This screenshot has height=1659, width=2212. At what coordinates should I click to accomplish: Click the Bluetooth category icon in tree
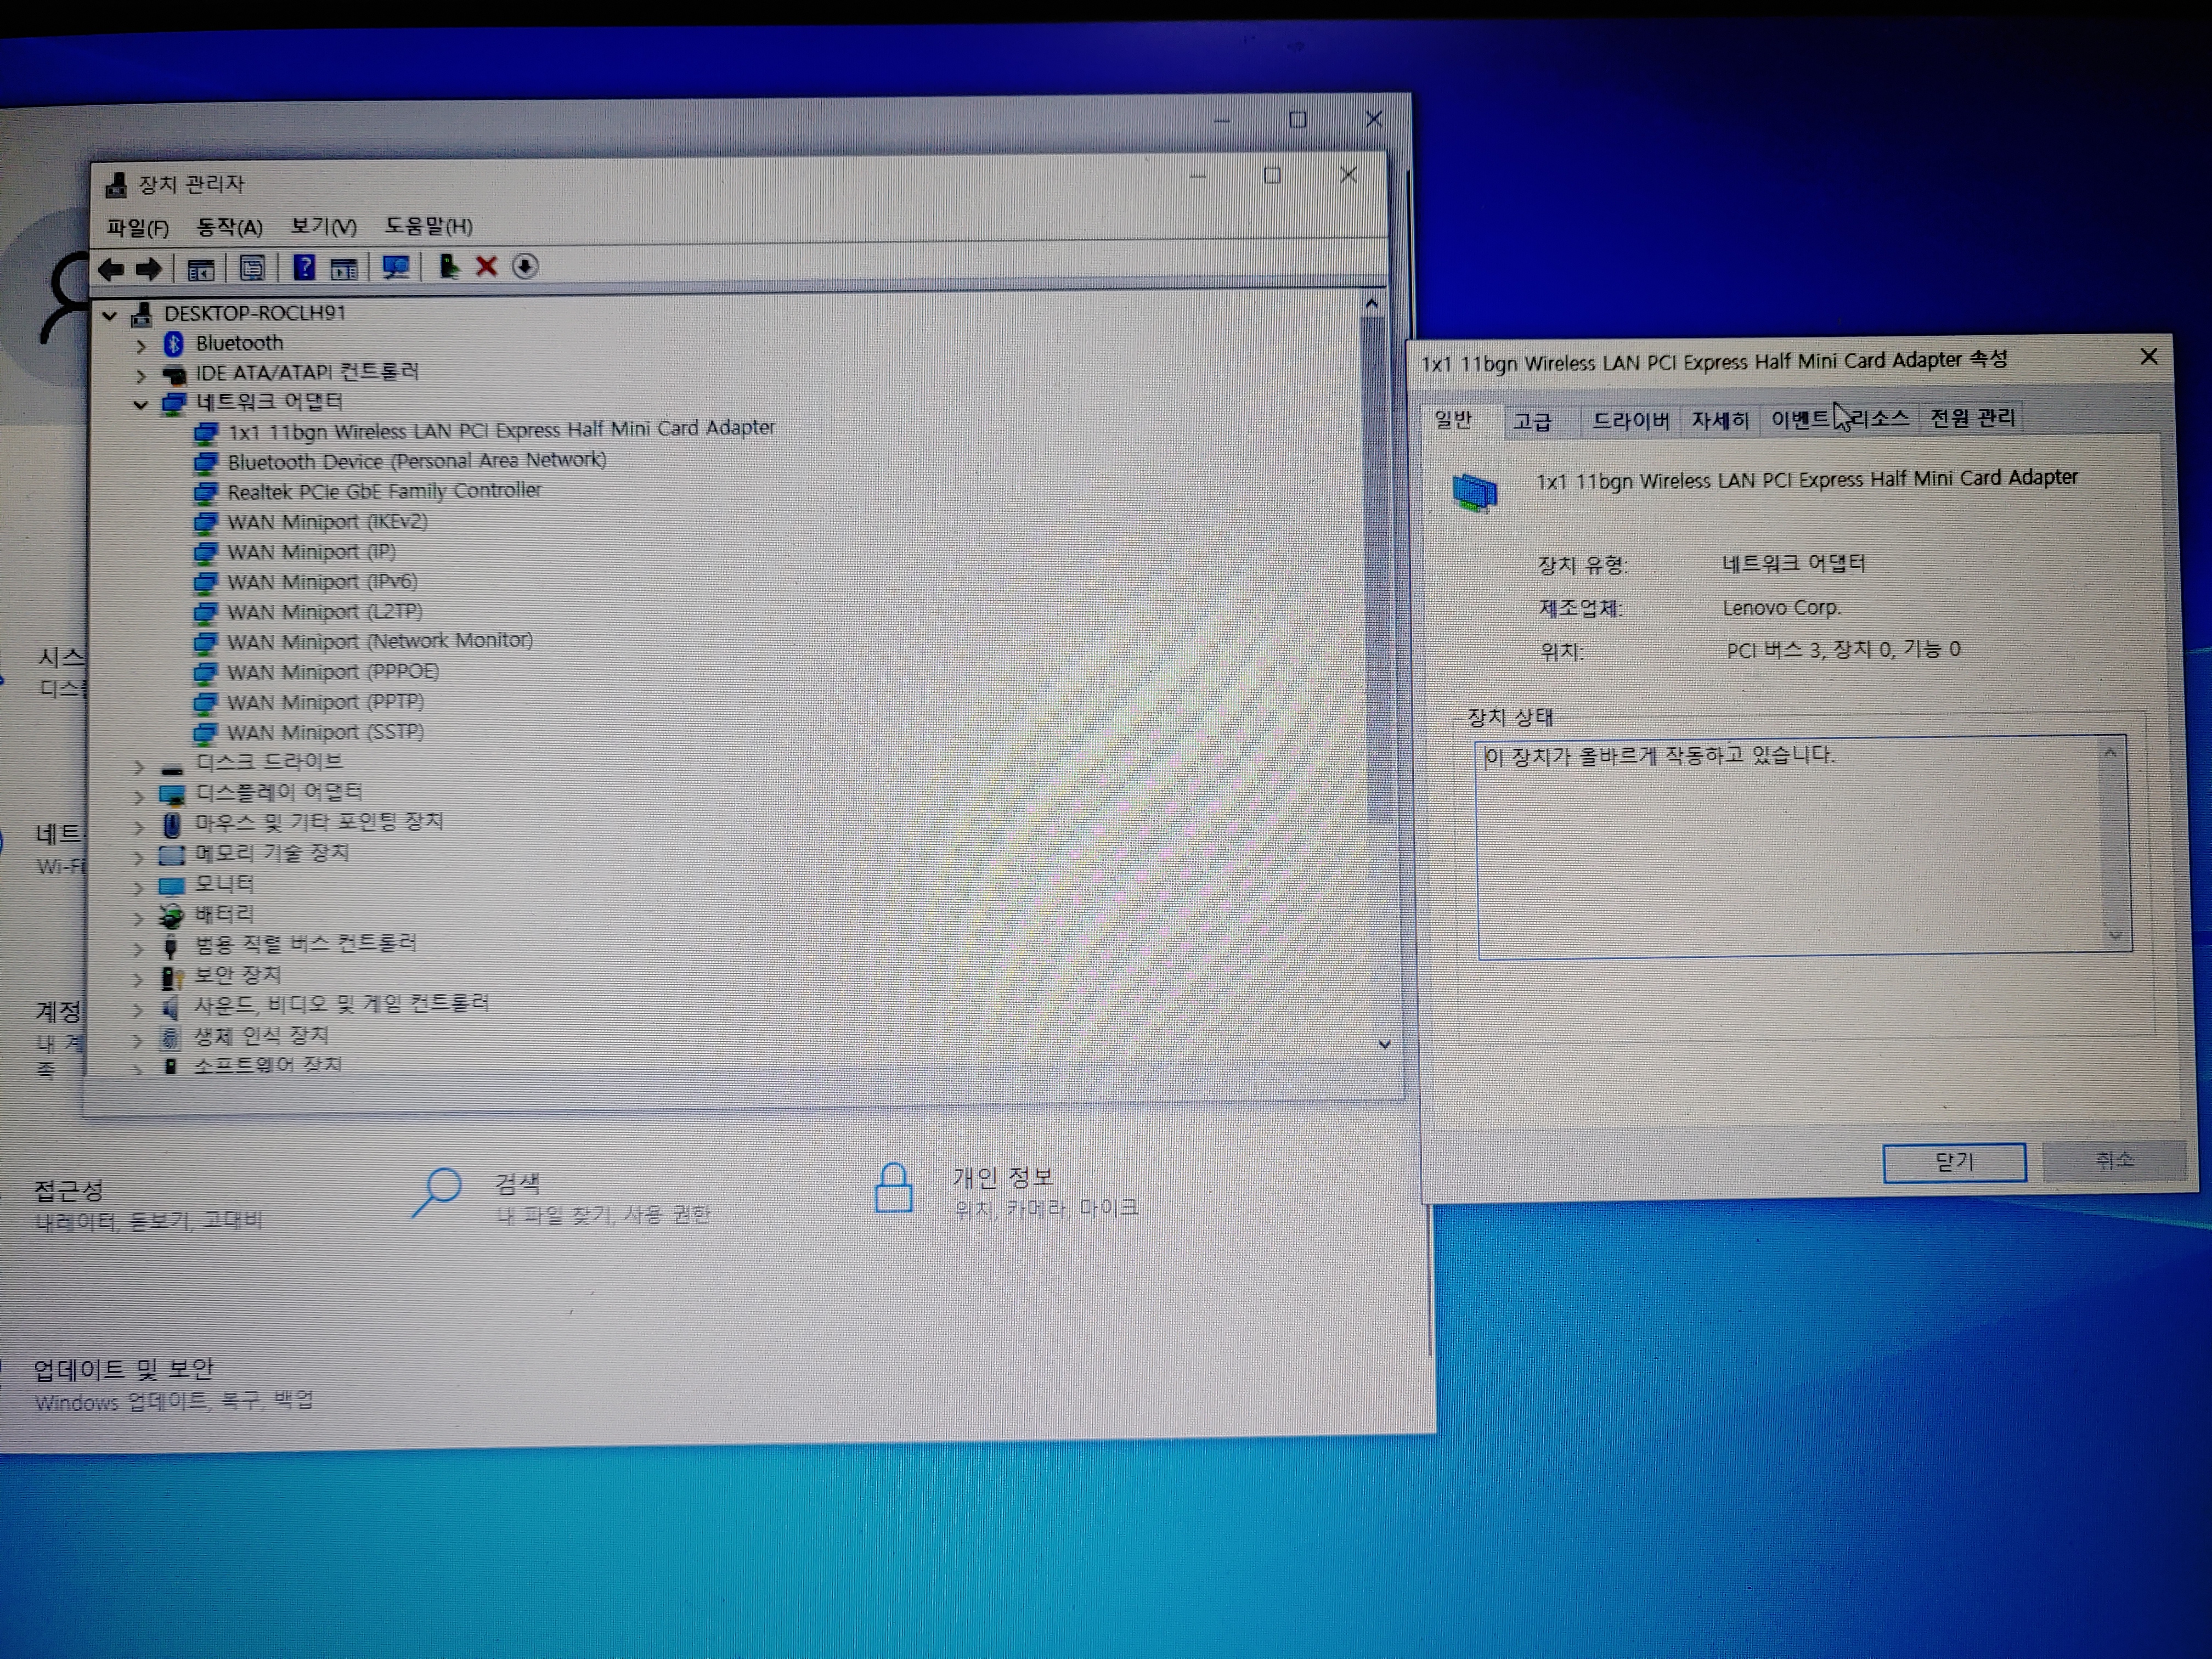(x=174, y=344)
